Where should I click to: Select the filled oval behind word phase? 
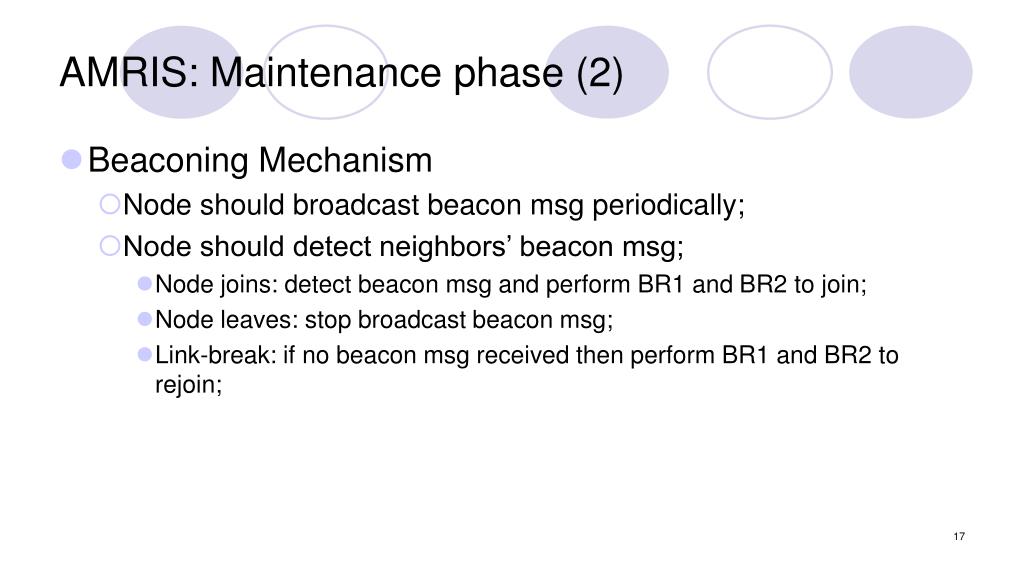pos(607,72)
